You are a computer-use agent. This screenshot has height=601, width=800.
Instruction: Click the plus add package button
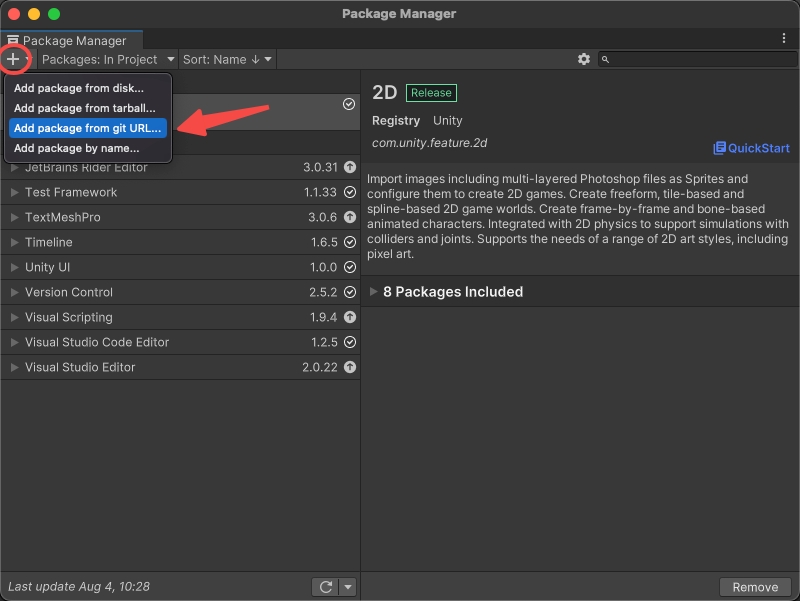pyautogui.click(x=13, y=59)
